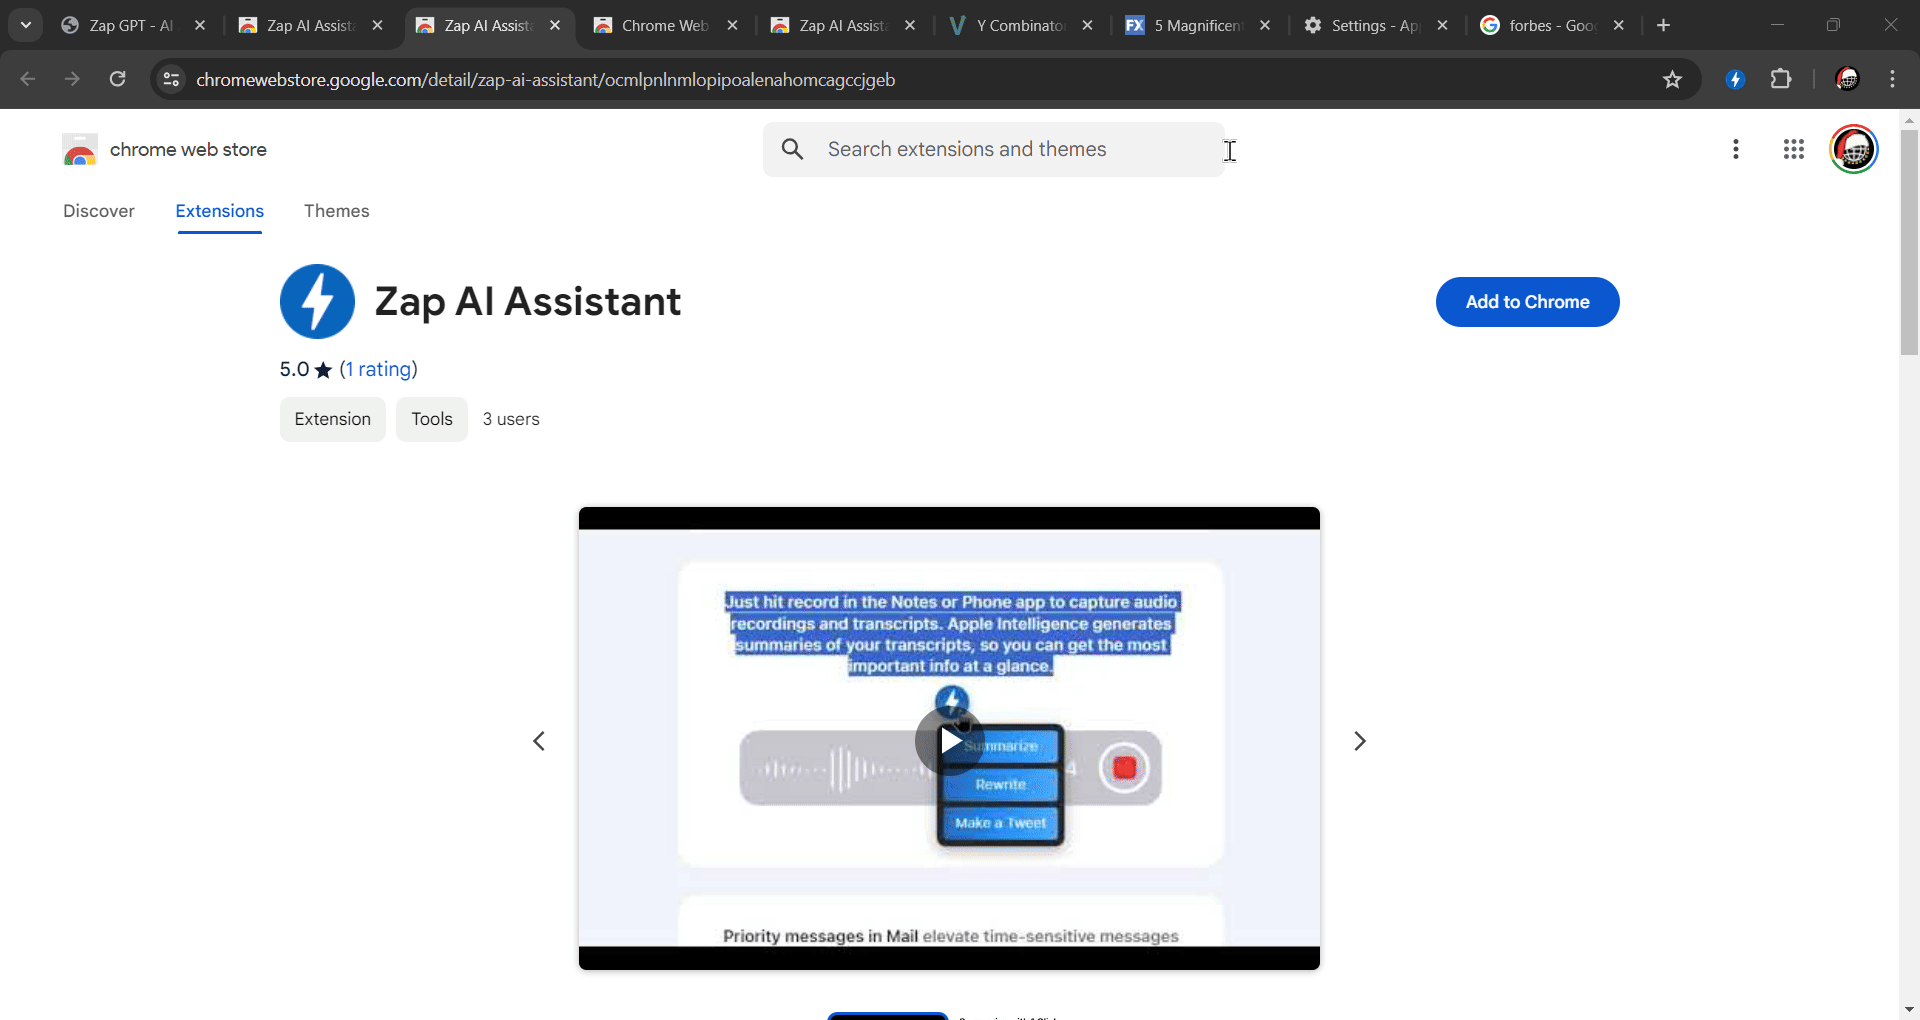The height and width of the screenshot is (1020, 1920).
Task: Click the chrome web store title text
Action: click(188, 149)
